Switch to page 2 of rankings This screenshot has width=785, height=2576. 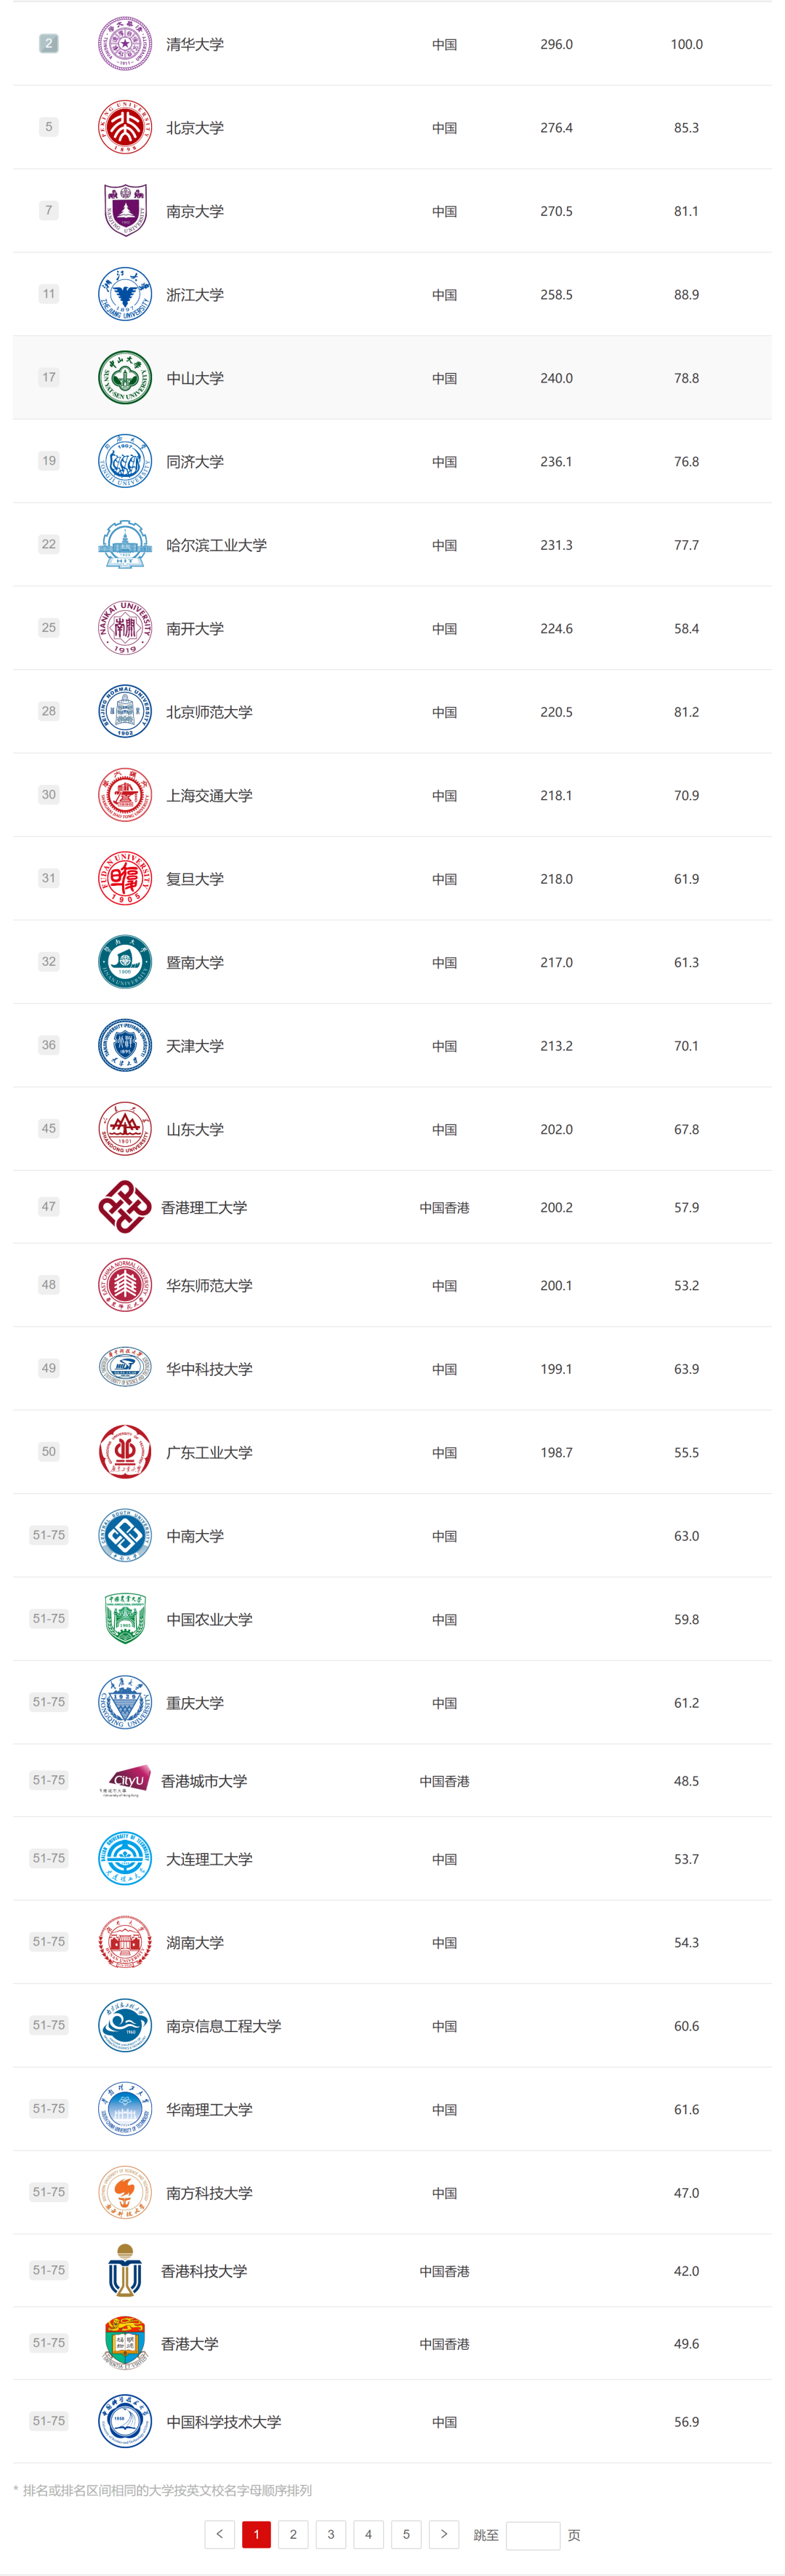(293, 2534)
